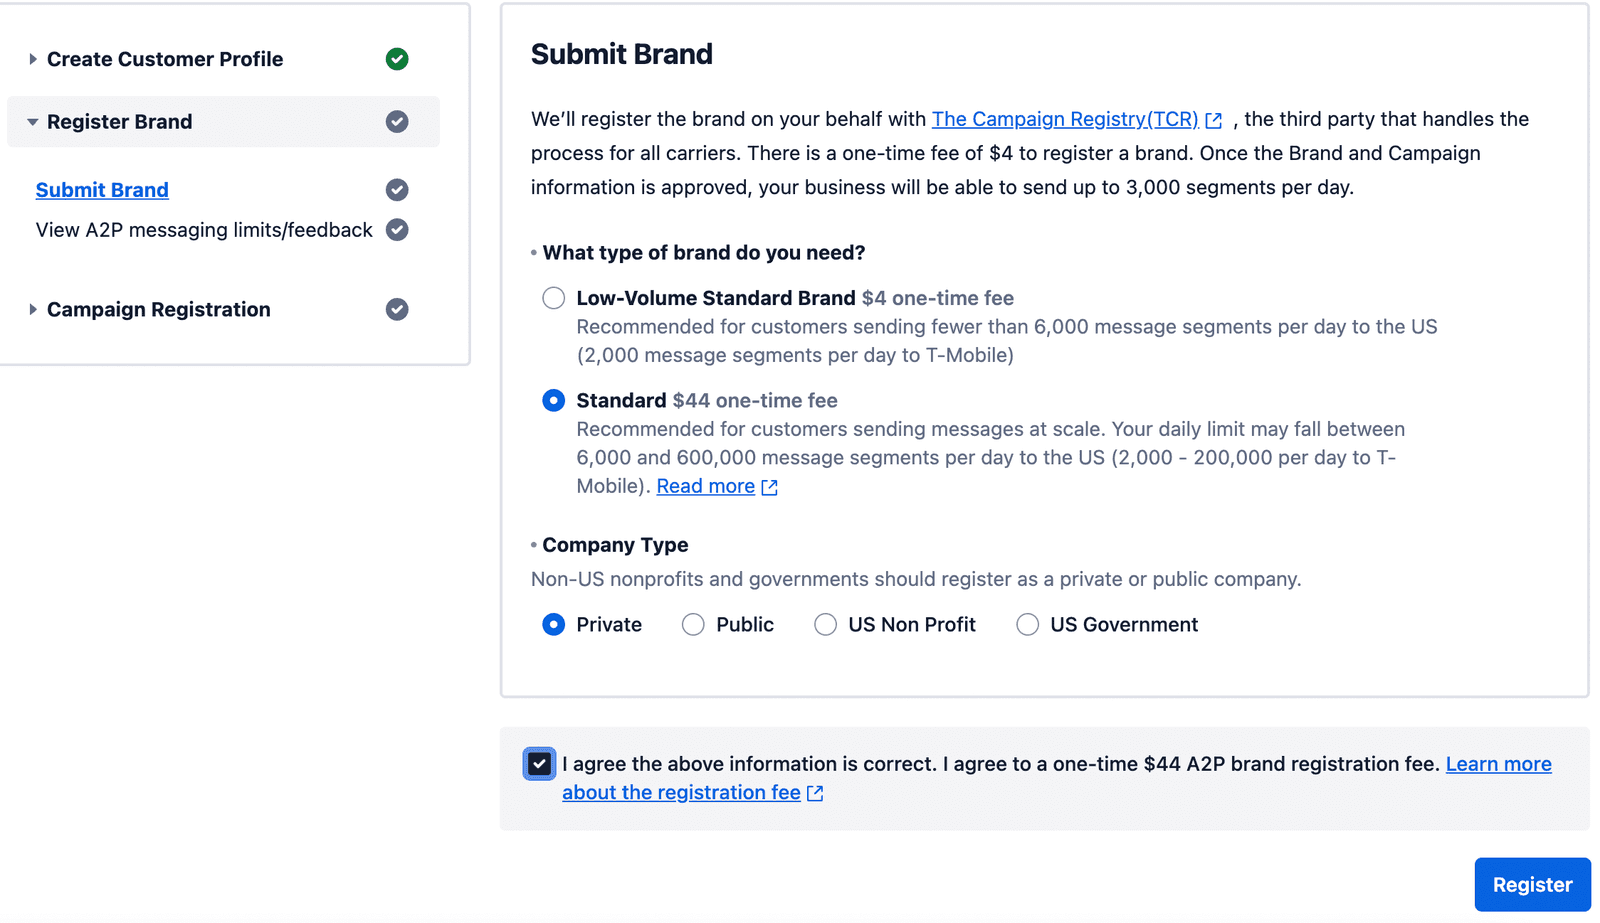Choose US Government company type
Viewport: 1600px width, 923px height.
tap(1027, 624)
